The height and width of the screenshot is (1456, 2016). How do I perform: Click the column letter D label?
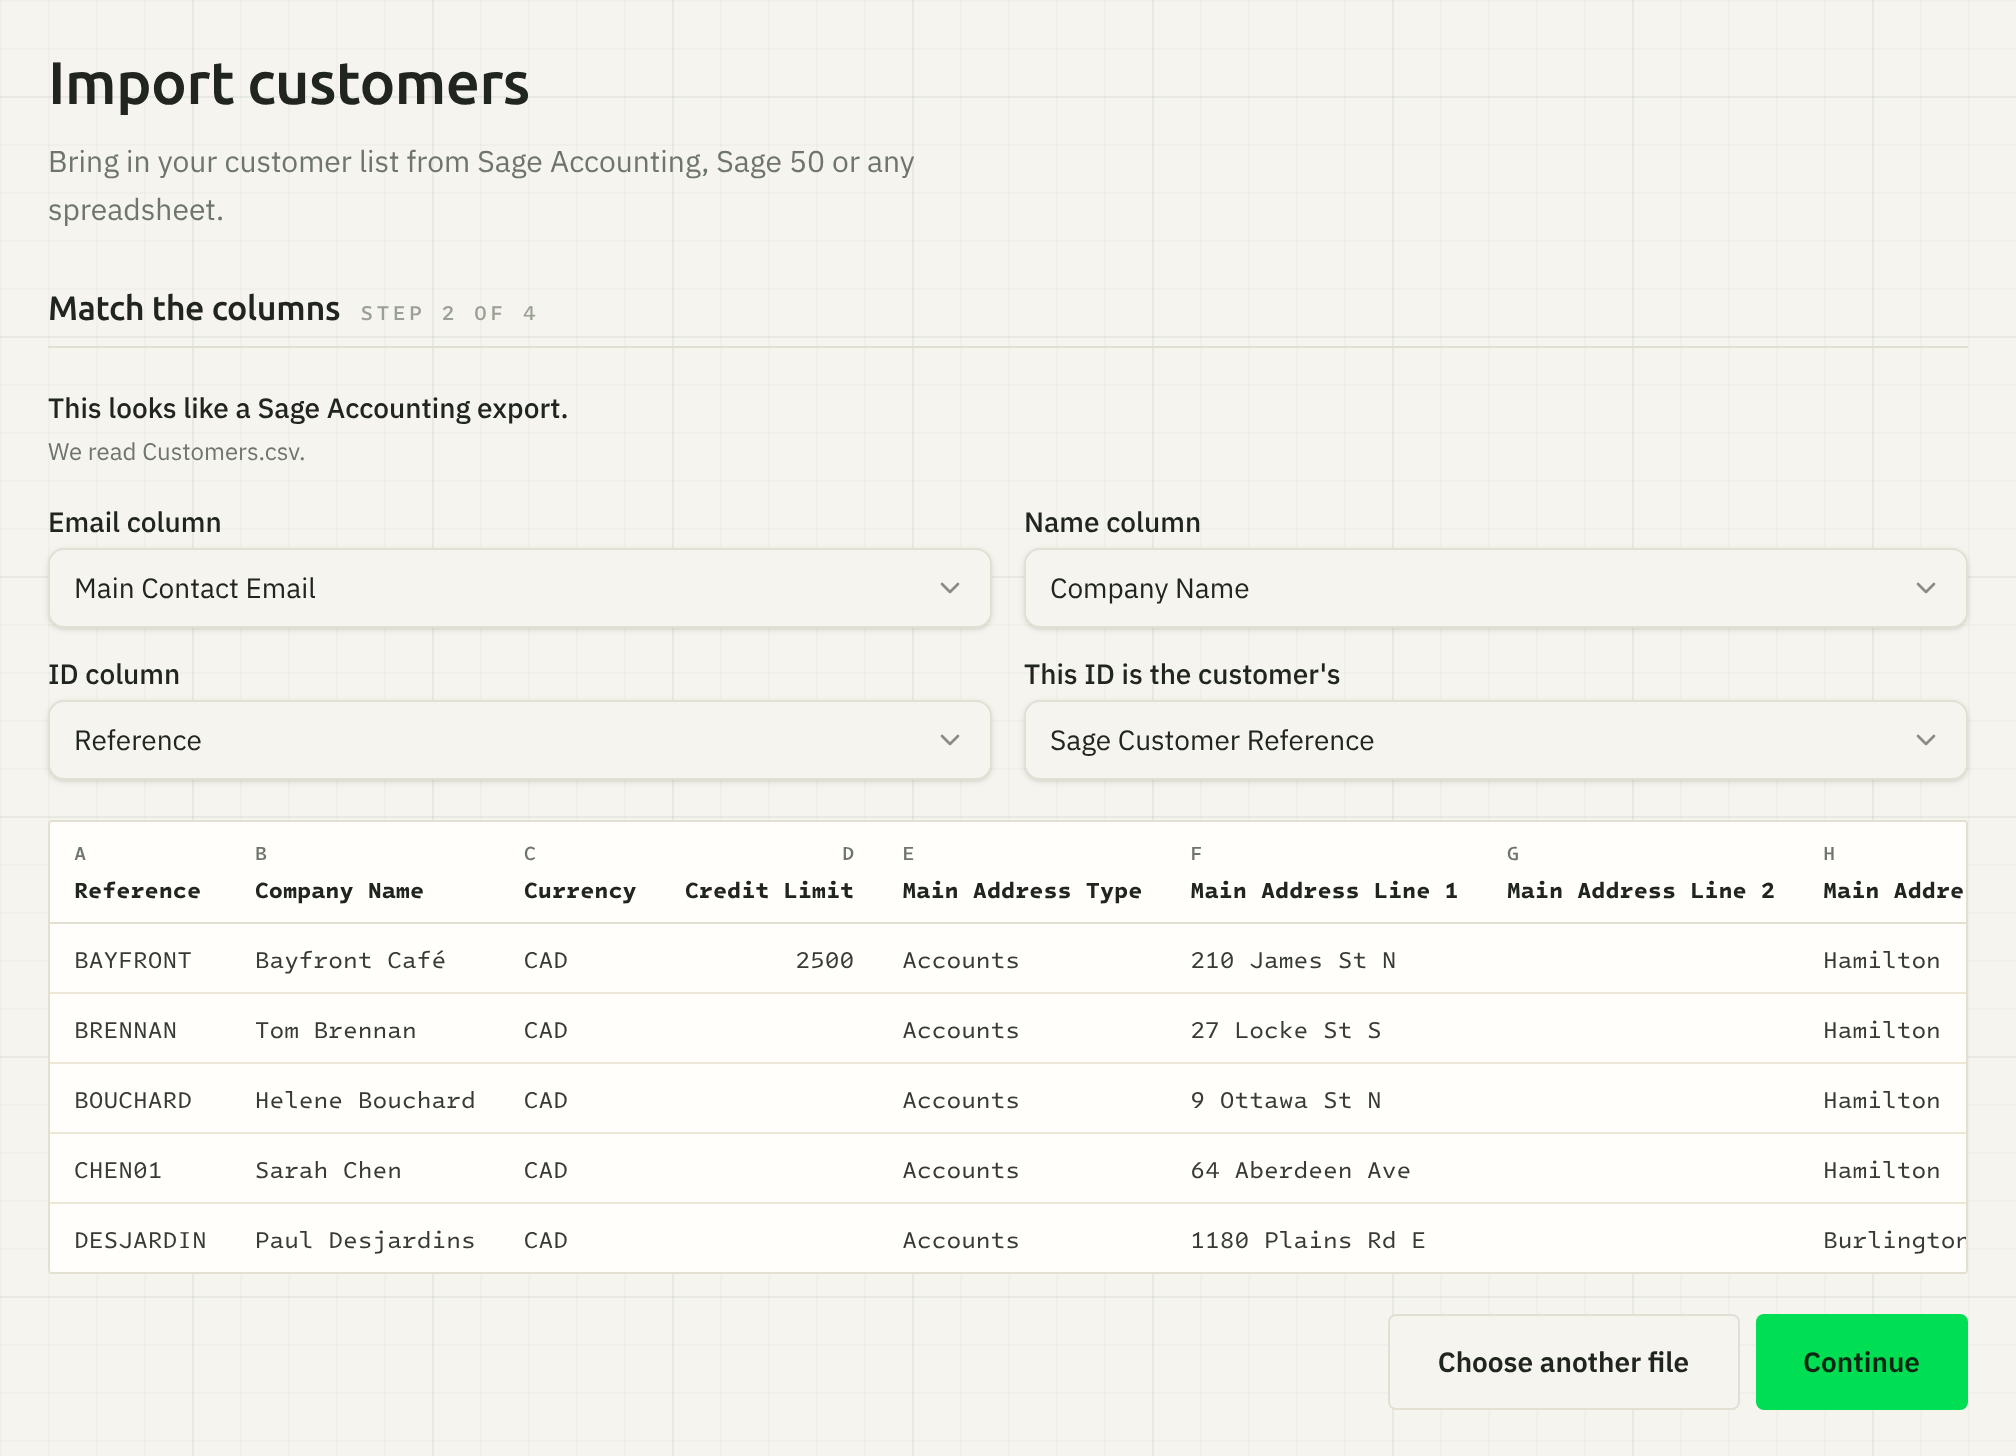(x=848, y=853)
